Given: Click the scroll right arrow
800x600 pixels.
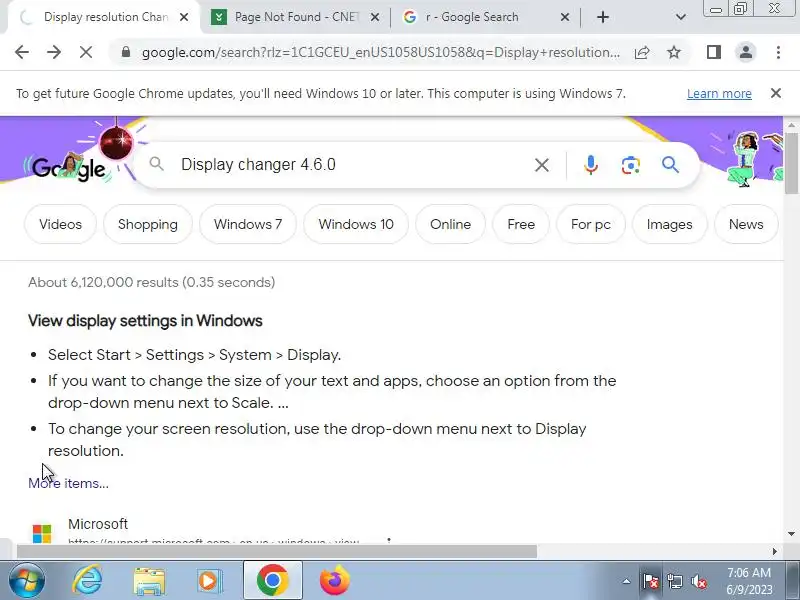Looking at the screenshot, I should click(774, 551).
